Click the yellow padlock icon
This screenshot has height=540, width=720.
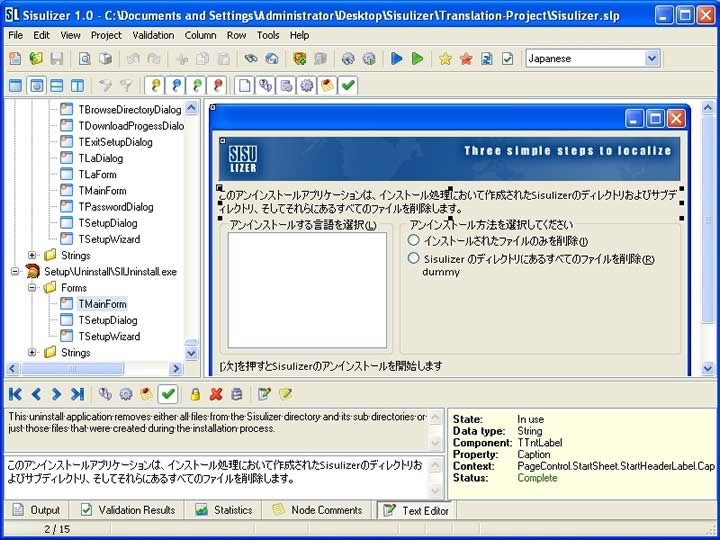click(195, 394)
